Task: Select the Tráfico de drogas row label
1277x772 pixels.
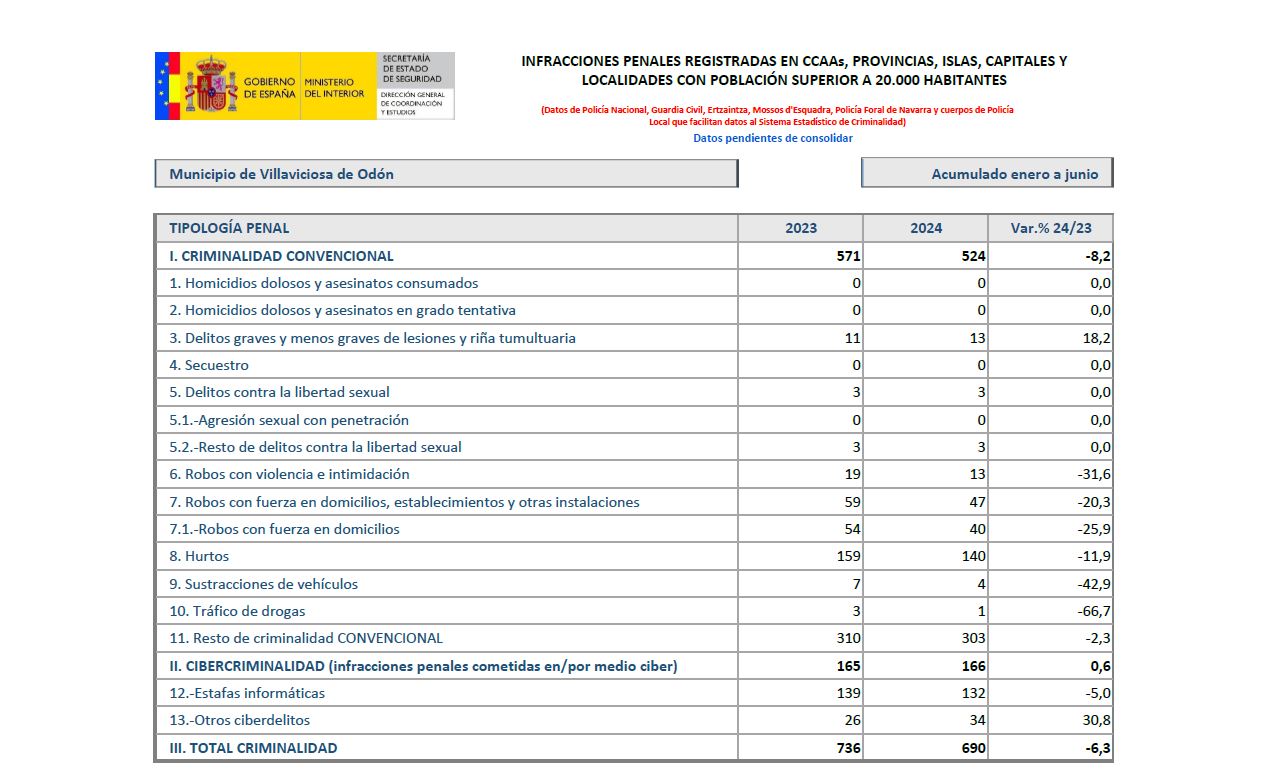Action: click(245, 611)
